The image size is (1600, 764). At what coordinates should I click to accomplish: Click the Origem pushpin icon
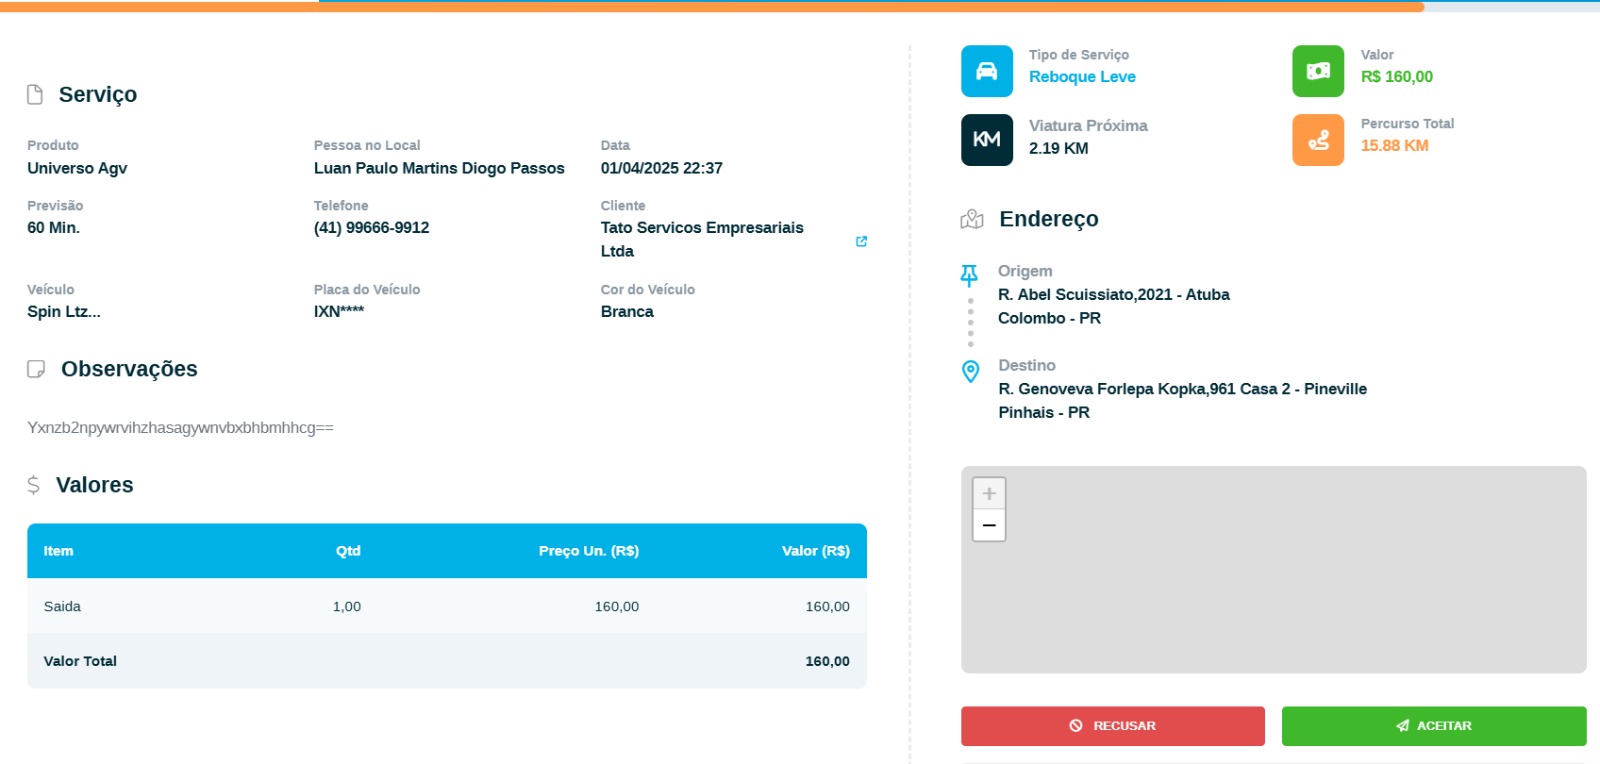[969, 274]
